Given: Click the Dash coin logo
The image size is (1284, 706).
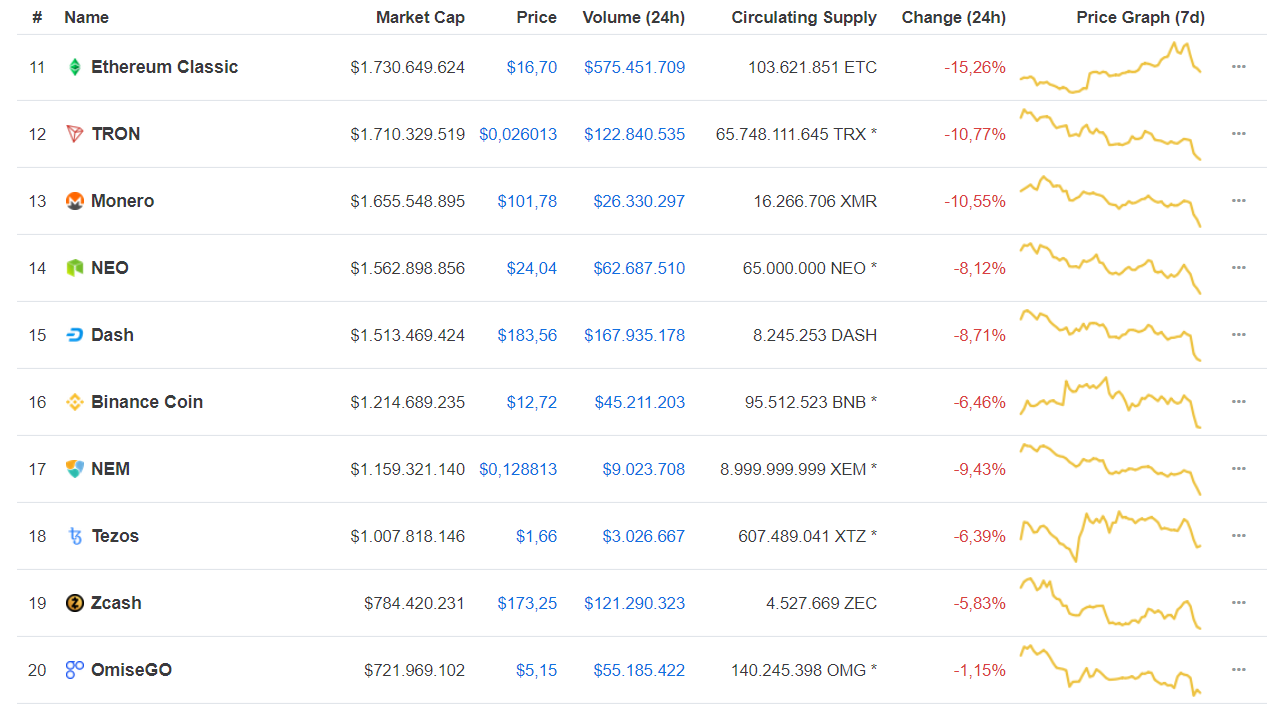Looking at the screenshot, I should (x=74, y=334).
